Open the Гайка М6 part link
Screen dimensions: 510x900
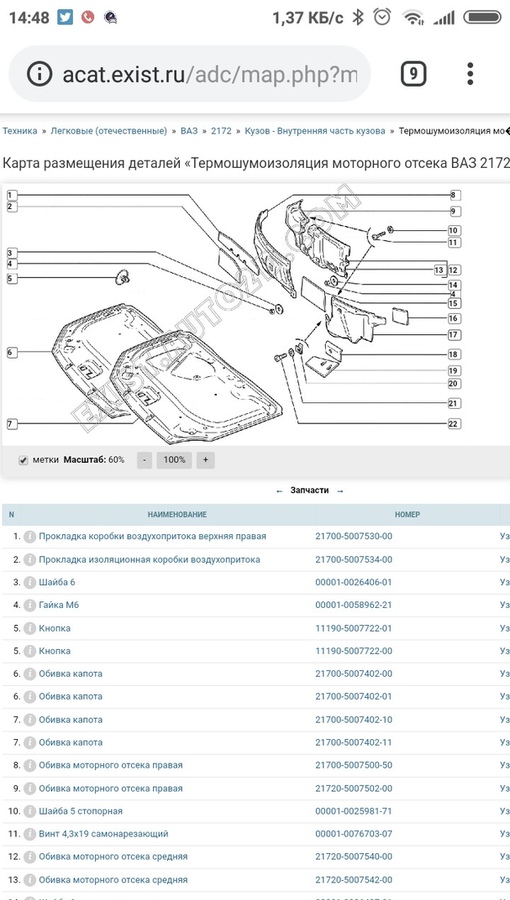(59, 605)
